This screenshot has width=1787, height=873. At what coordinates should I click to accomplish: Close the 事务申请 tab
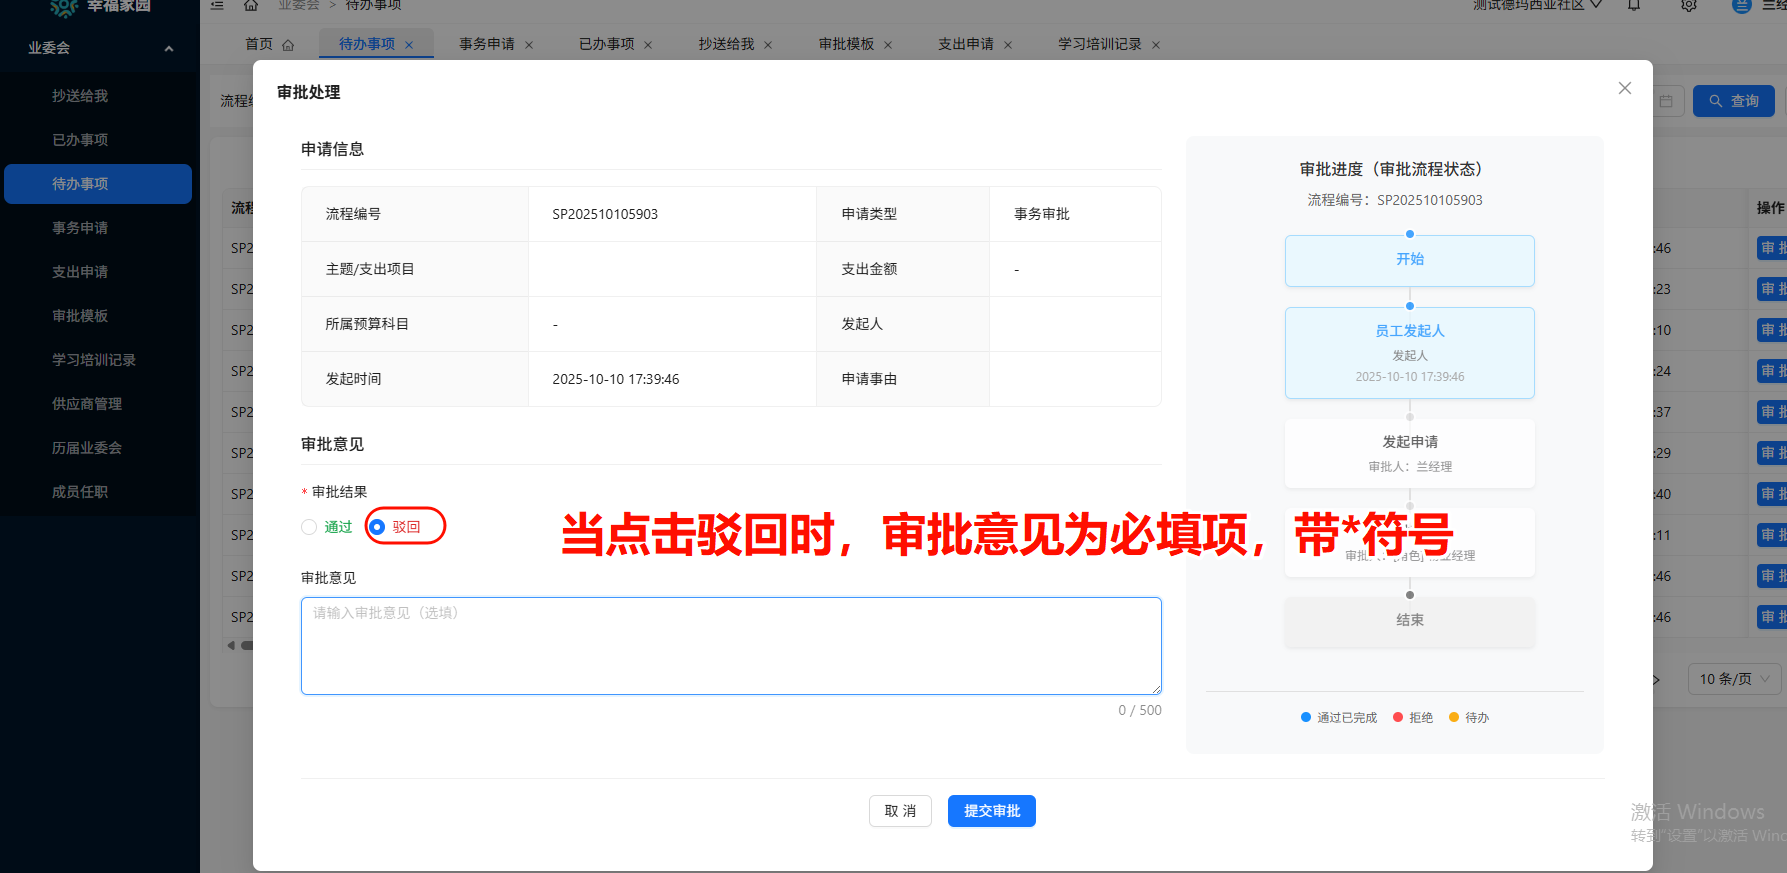point(529,45)
